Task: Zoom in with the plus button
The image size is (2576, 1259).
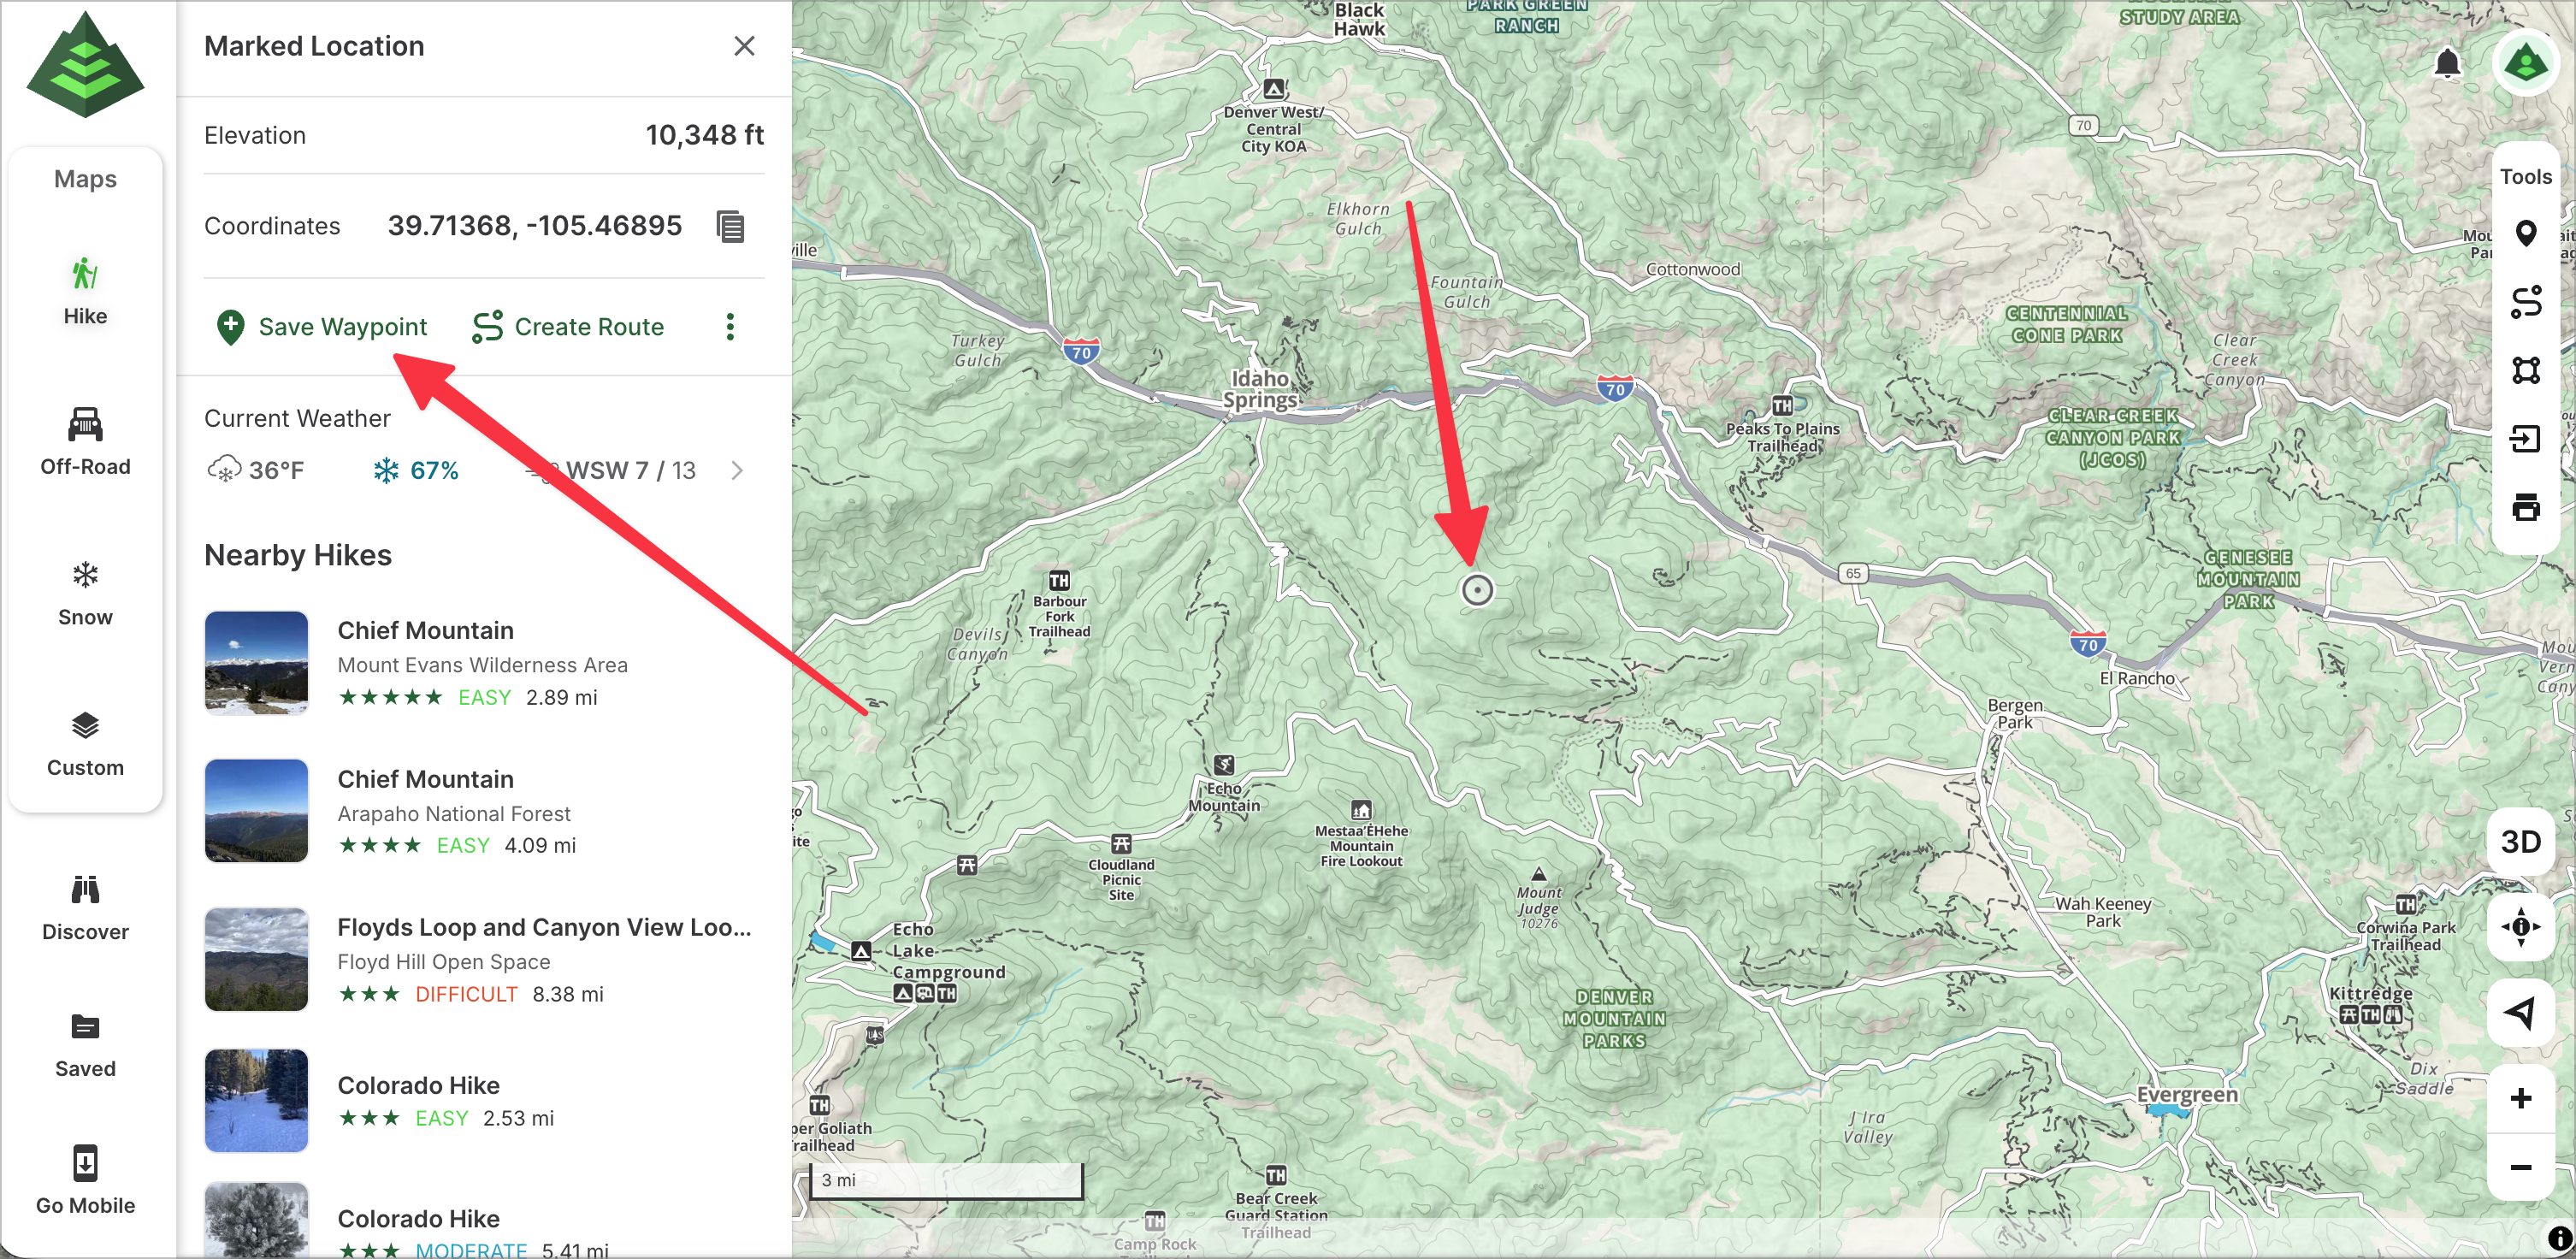Action: coord(2520,1098)
